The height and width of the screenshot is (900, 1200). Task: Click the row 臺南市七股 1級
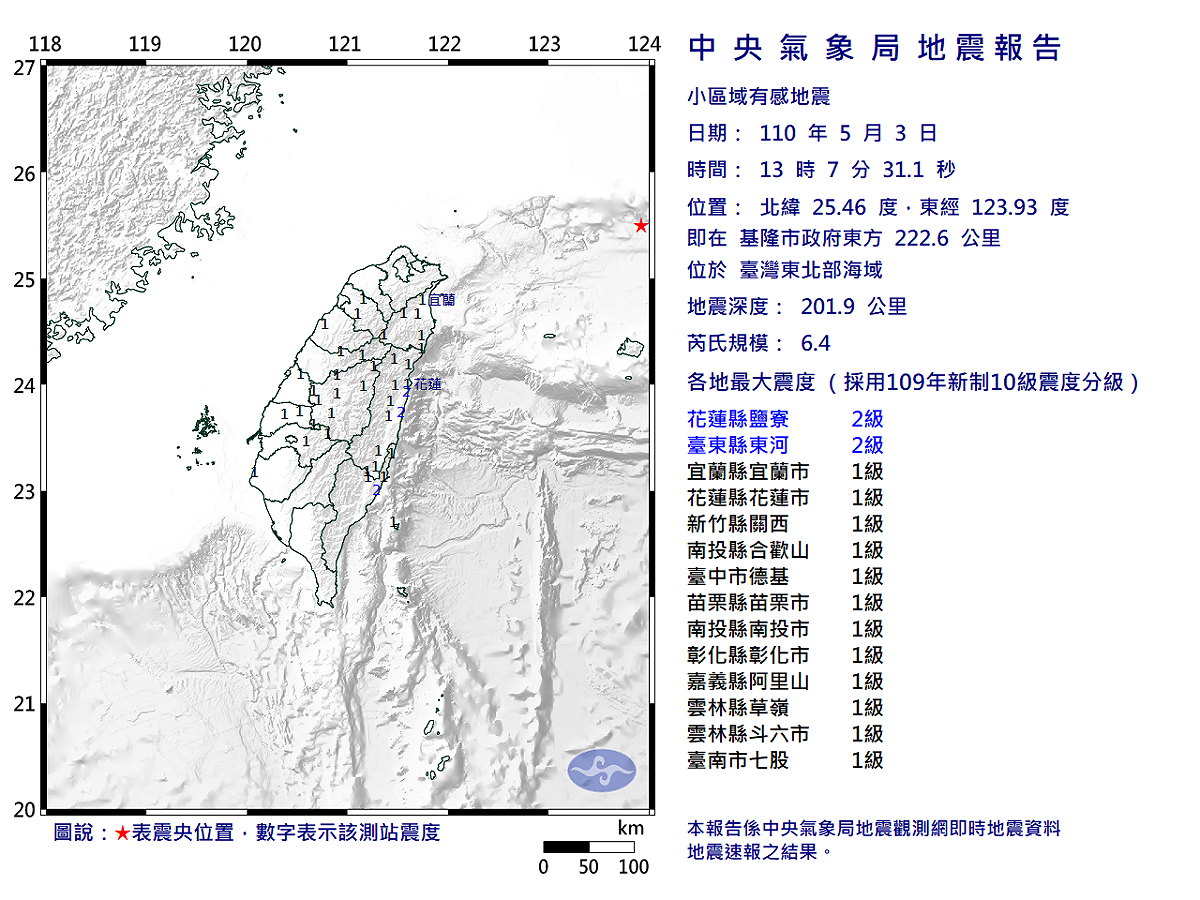pos(786,760)
